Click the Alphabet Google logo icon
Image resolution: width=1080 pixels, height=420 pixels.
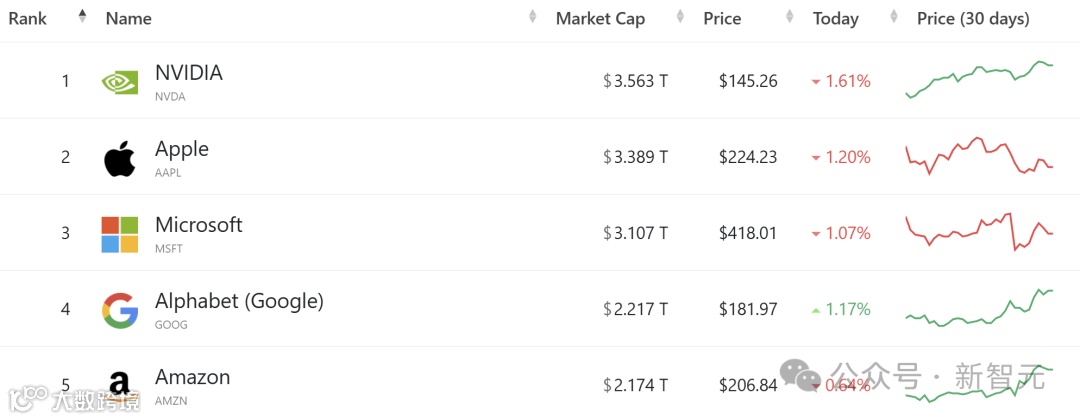point(120,310)
